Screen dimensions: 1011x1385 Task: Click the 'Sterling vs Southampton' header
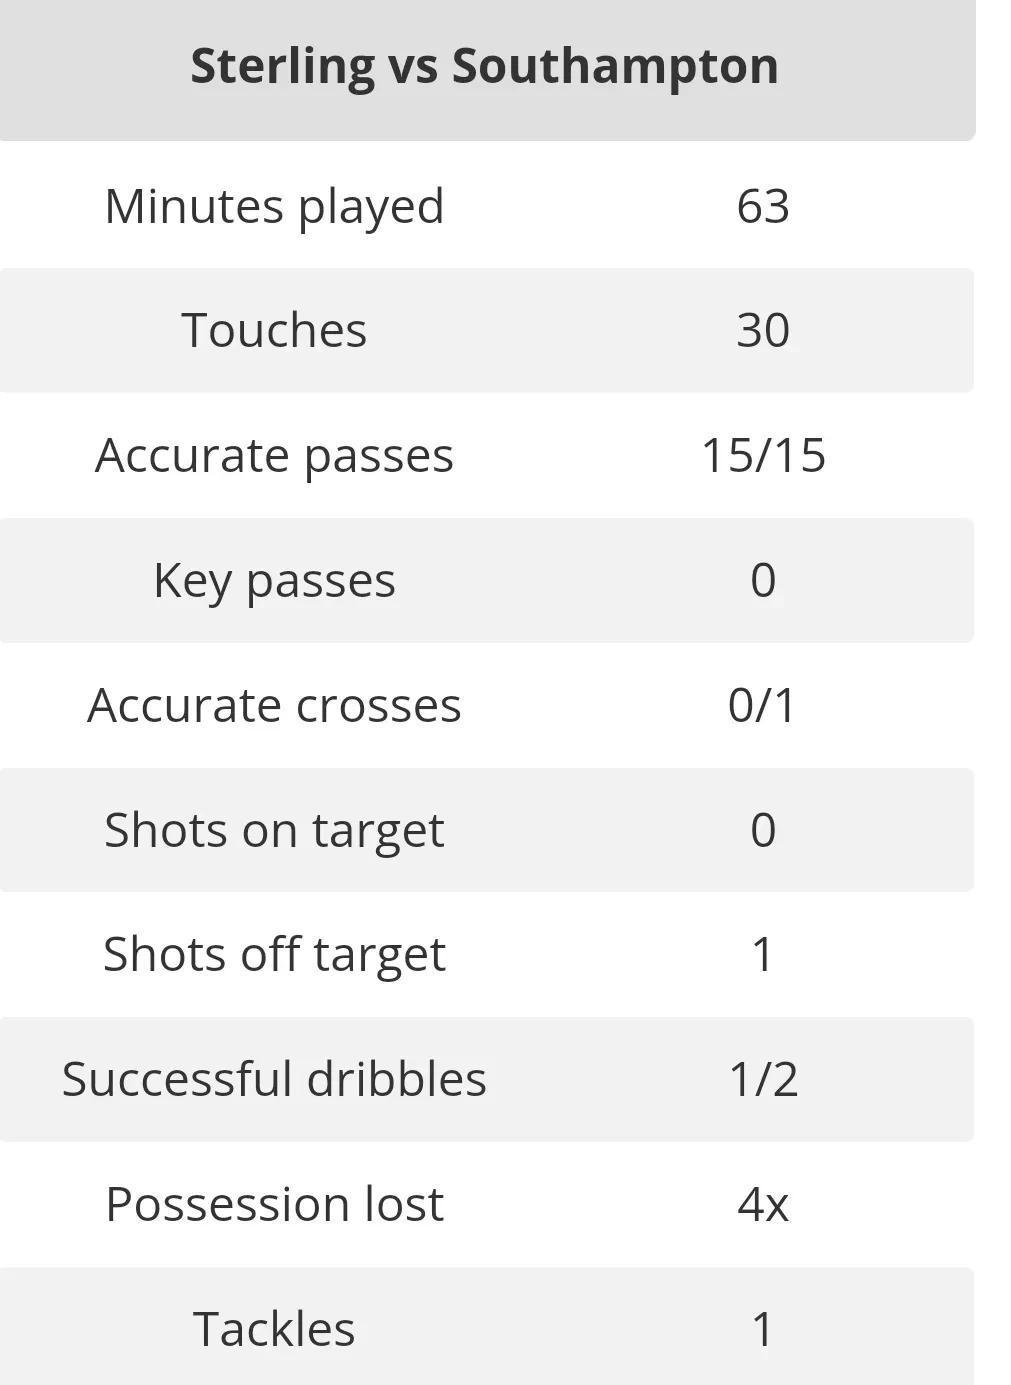(x=484, y=67)
